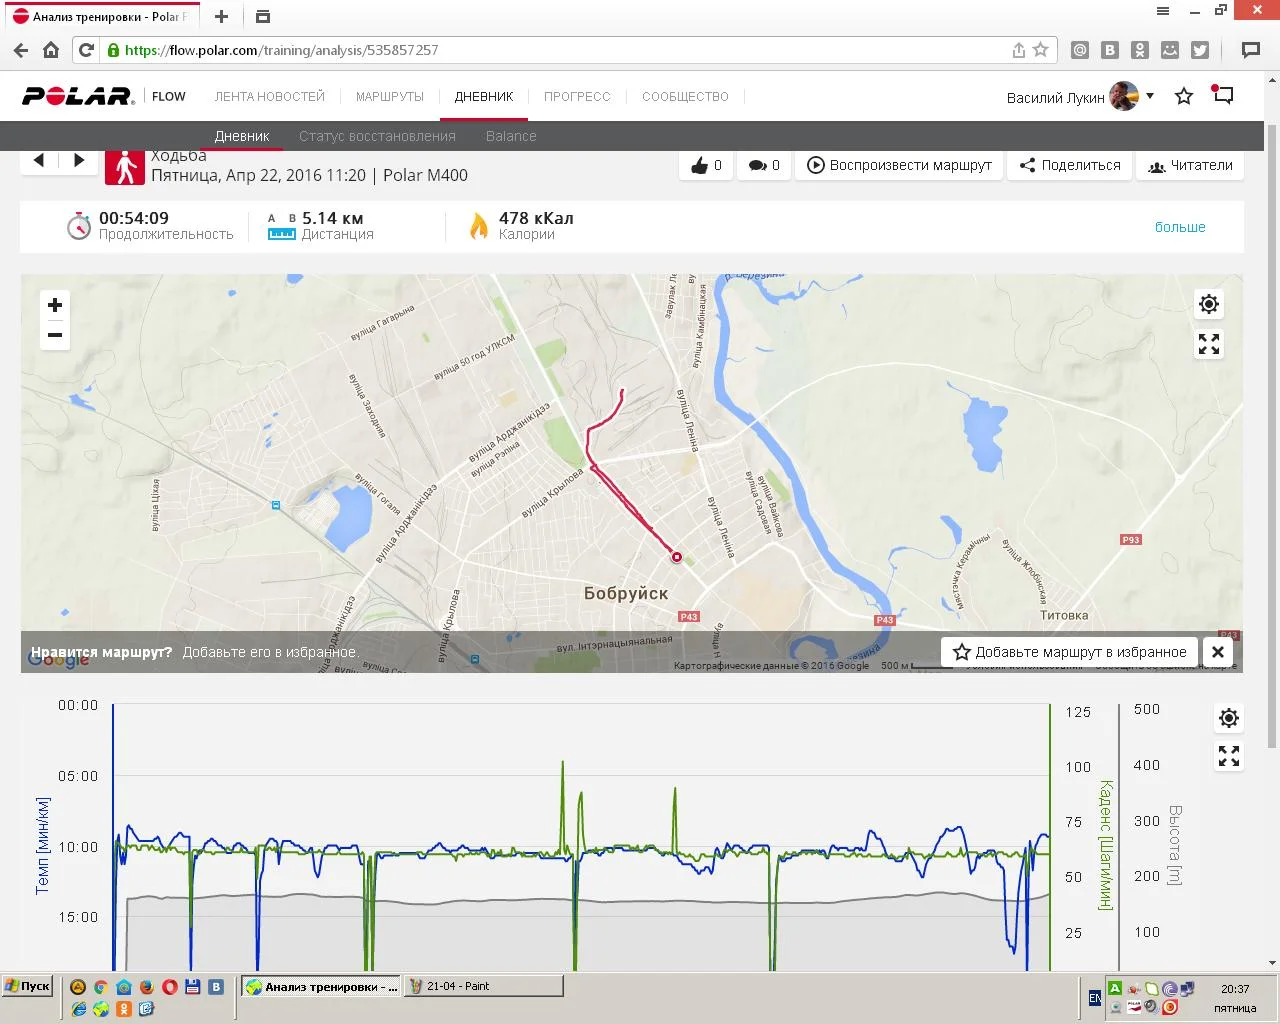
Task: Open the Маршруты tab
Action: (390, 97)
